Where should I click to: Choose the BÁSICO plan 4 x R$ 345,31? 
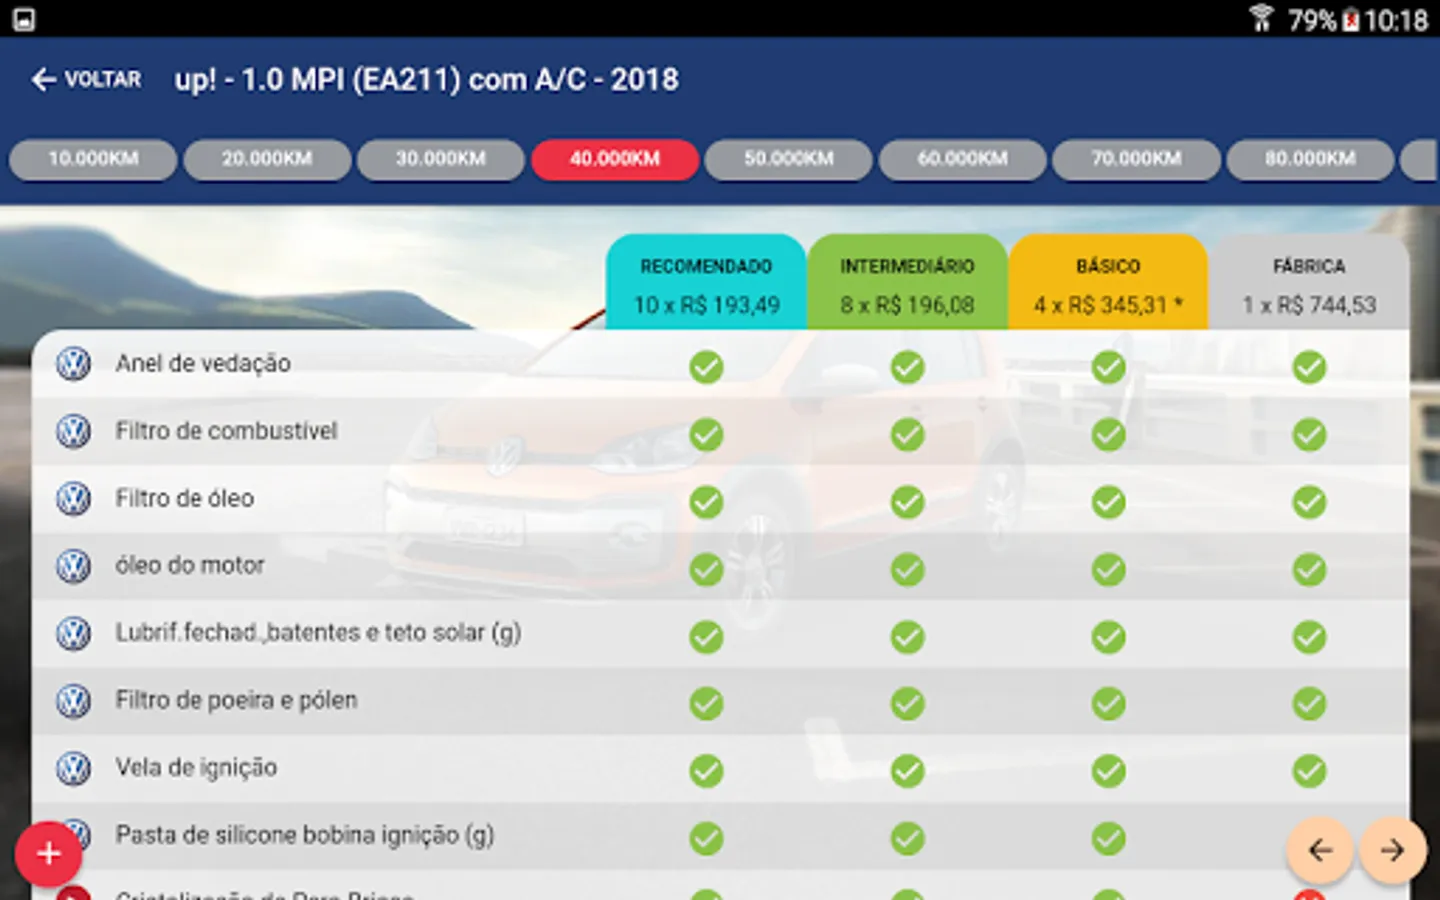[x=1108, y=283]
